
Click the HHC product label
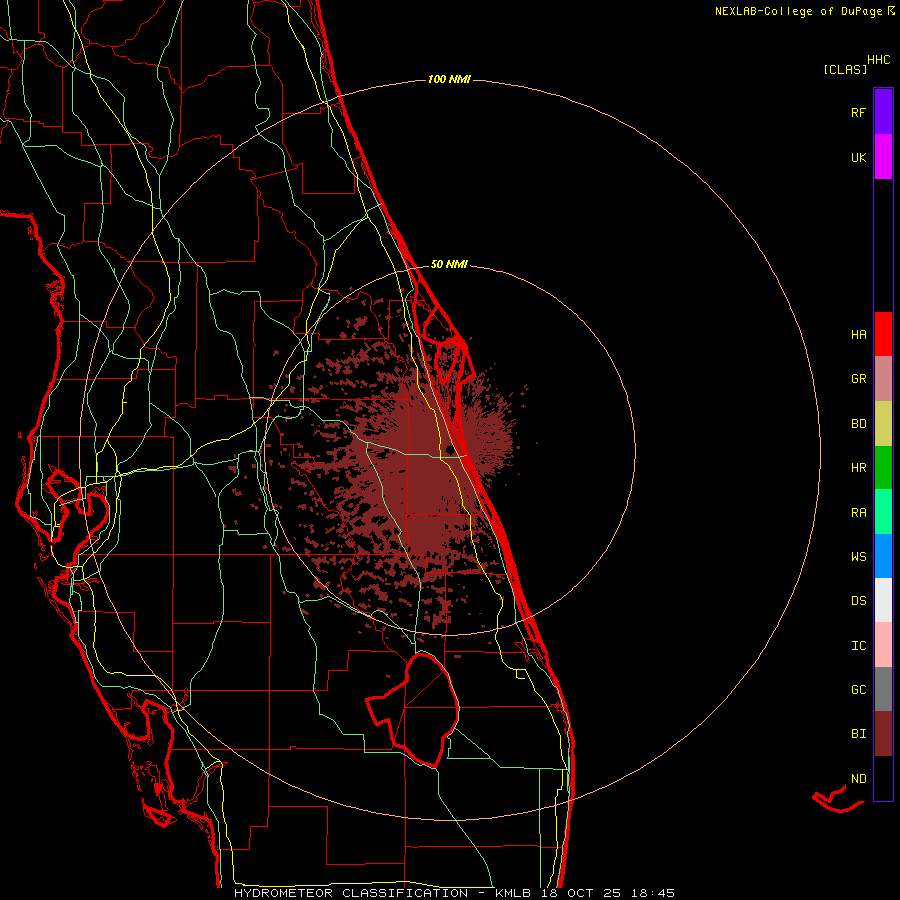pyautogui.click(x=878, y=60)
